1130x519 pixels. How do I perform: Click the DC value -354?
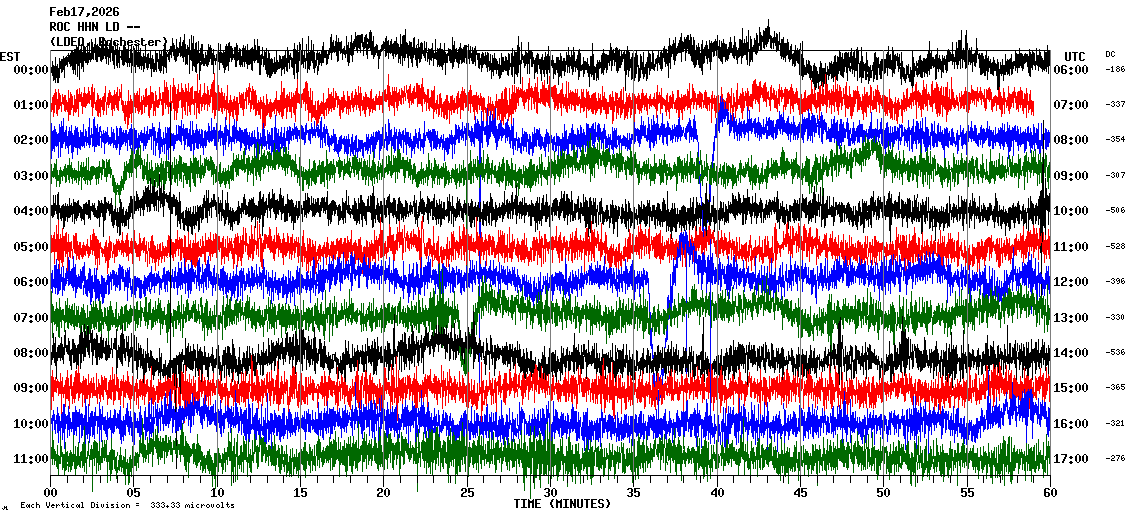1115,139
